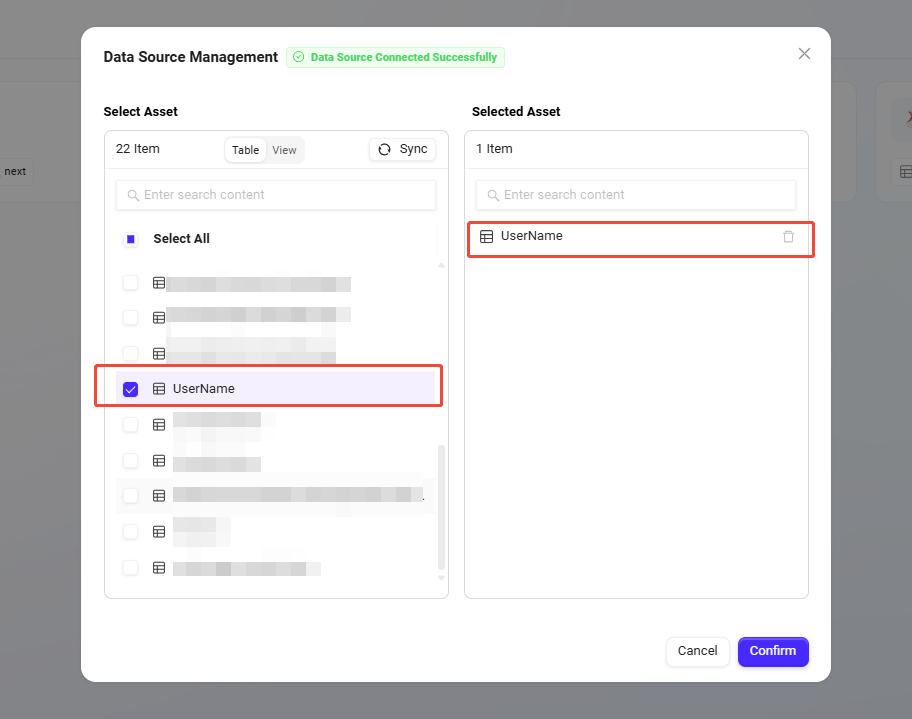
Task: Focus the Selected Asset search field
Action: 645,195
